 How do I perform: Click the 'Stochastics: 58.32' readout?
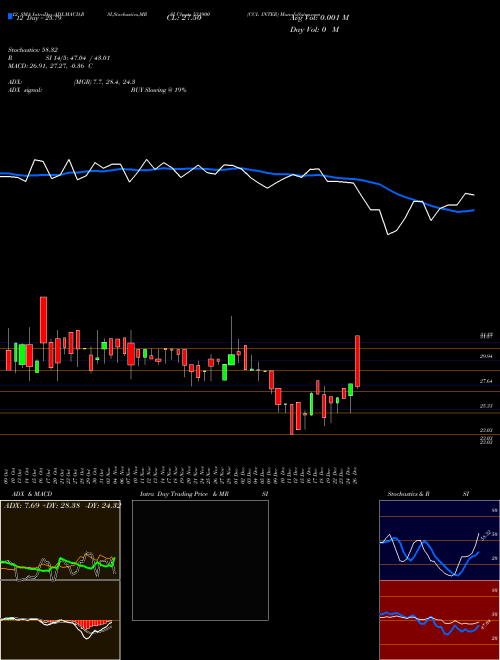click(x=33, y=50)
